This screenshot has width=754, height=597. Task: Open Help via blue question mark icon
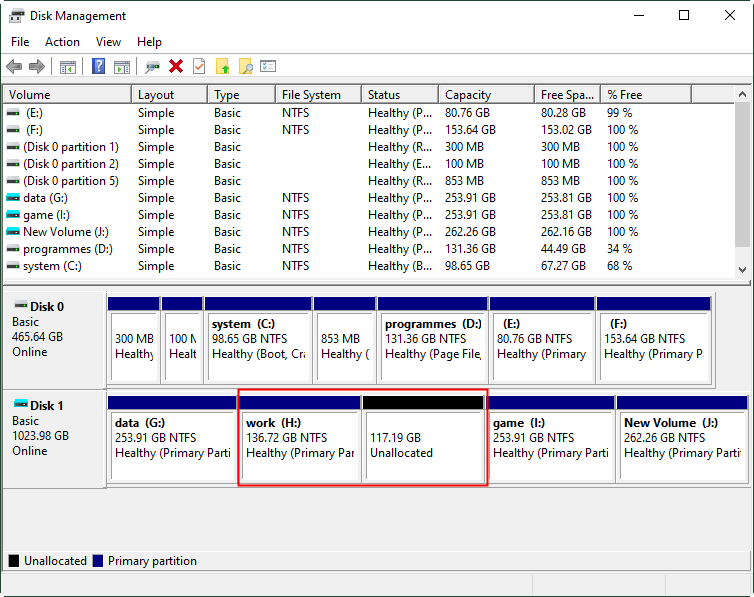click(99, 66)
